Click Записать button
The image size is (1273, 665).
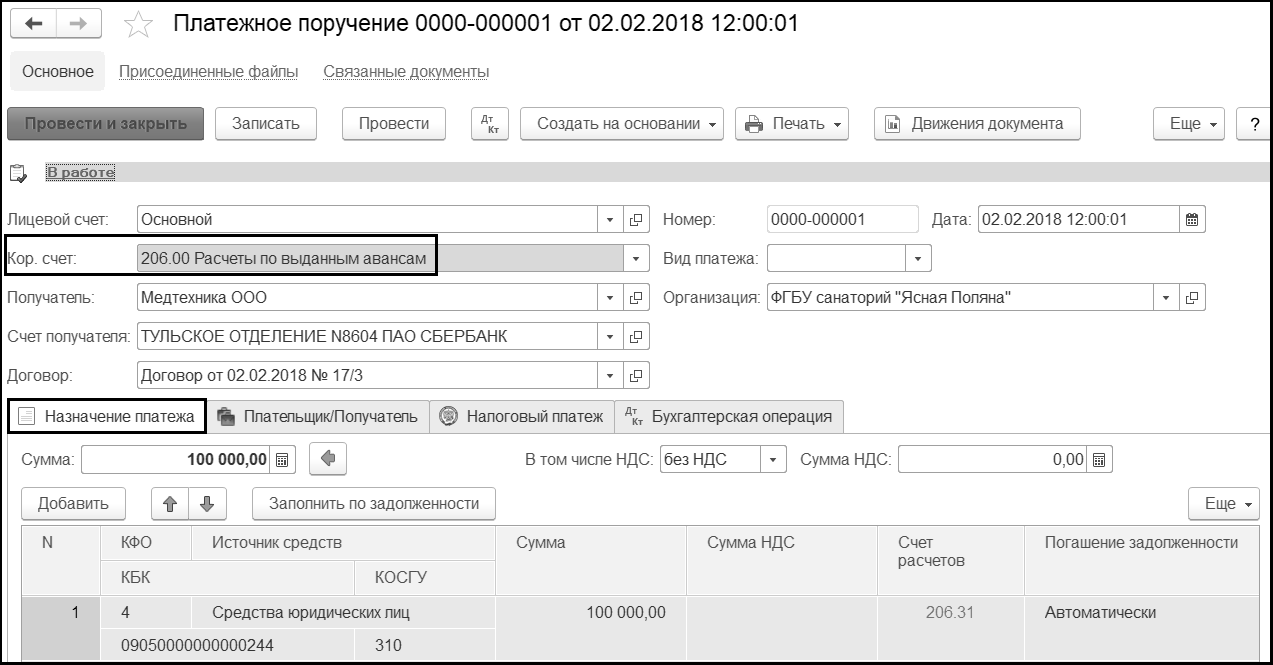[266, 124]
